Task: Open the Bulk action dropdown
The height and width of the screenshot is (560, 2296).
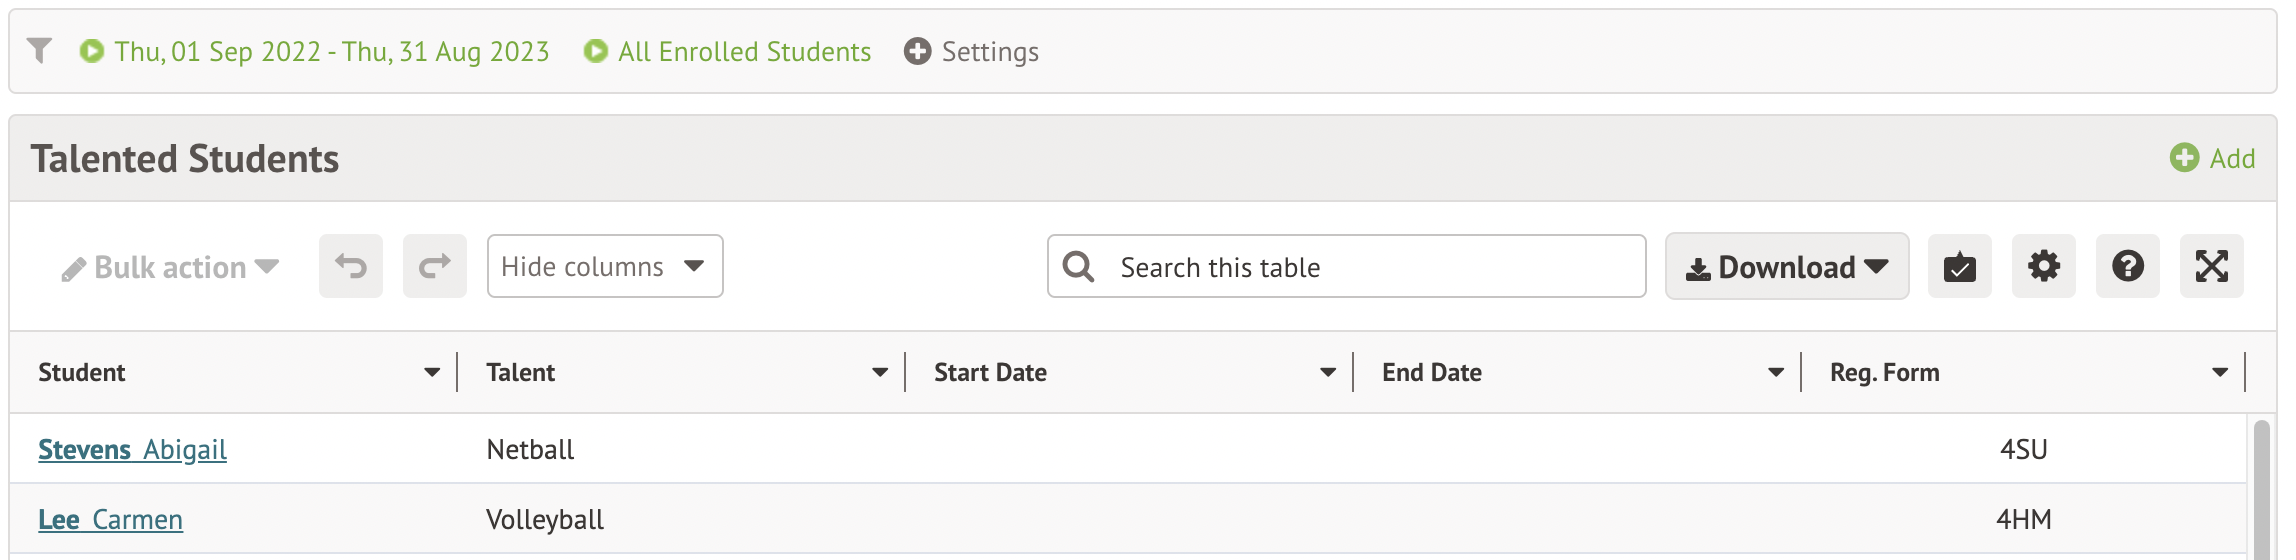Action: point(170,267)
